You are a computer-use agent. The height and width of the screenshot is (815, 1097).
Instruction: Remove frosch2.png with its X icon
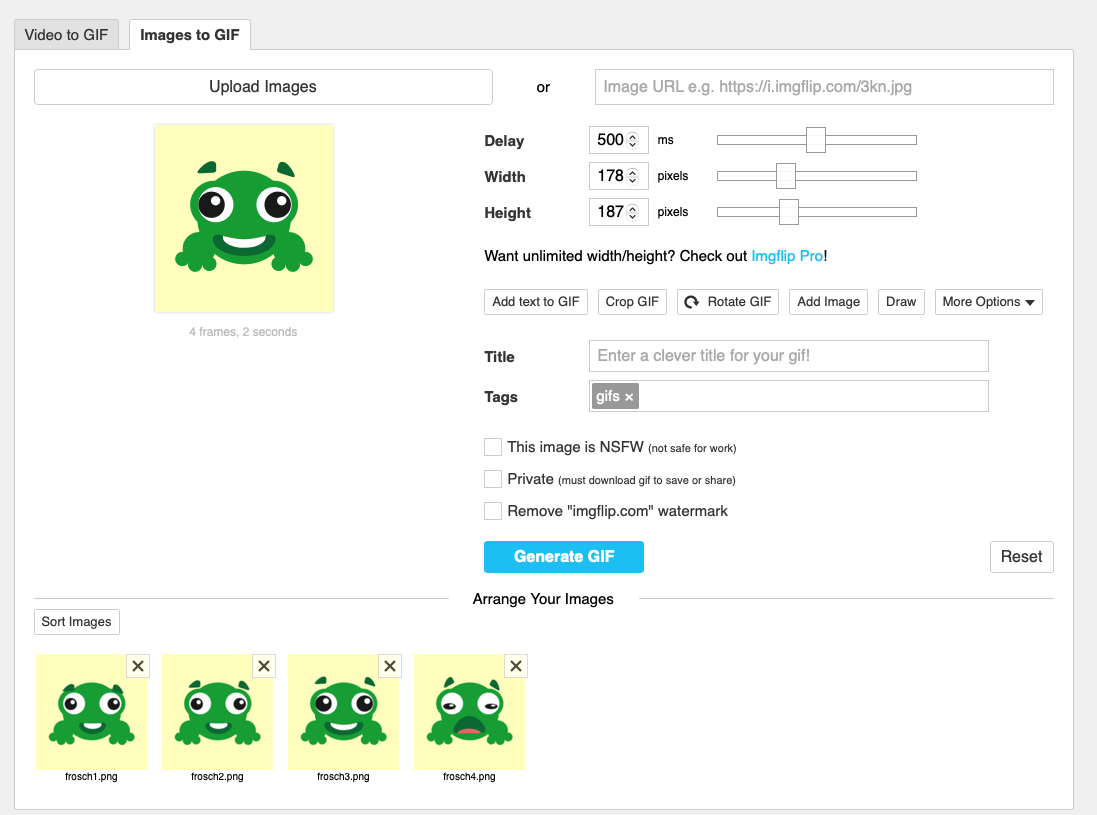click(x=264, y=666)
